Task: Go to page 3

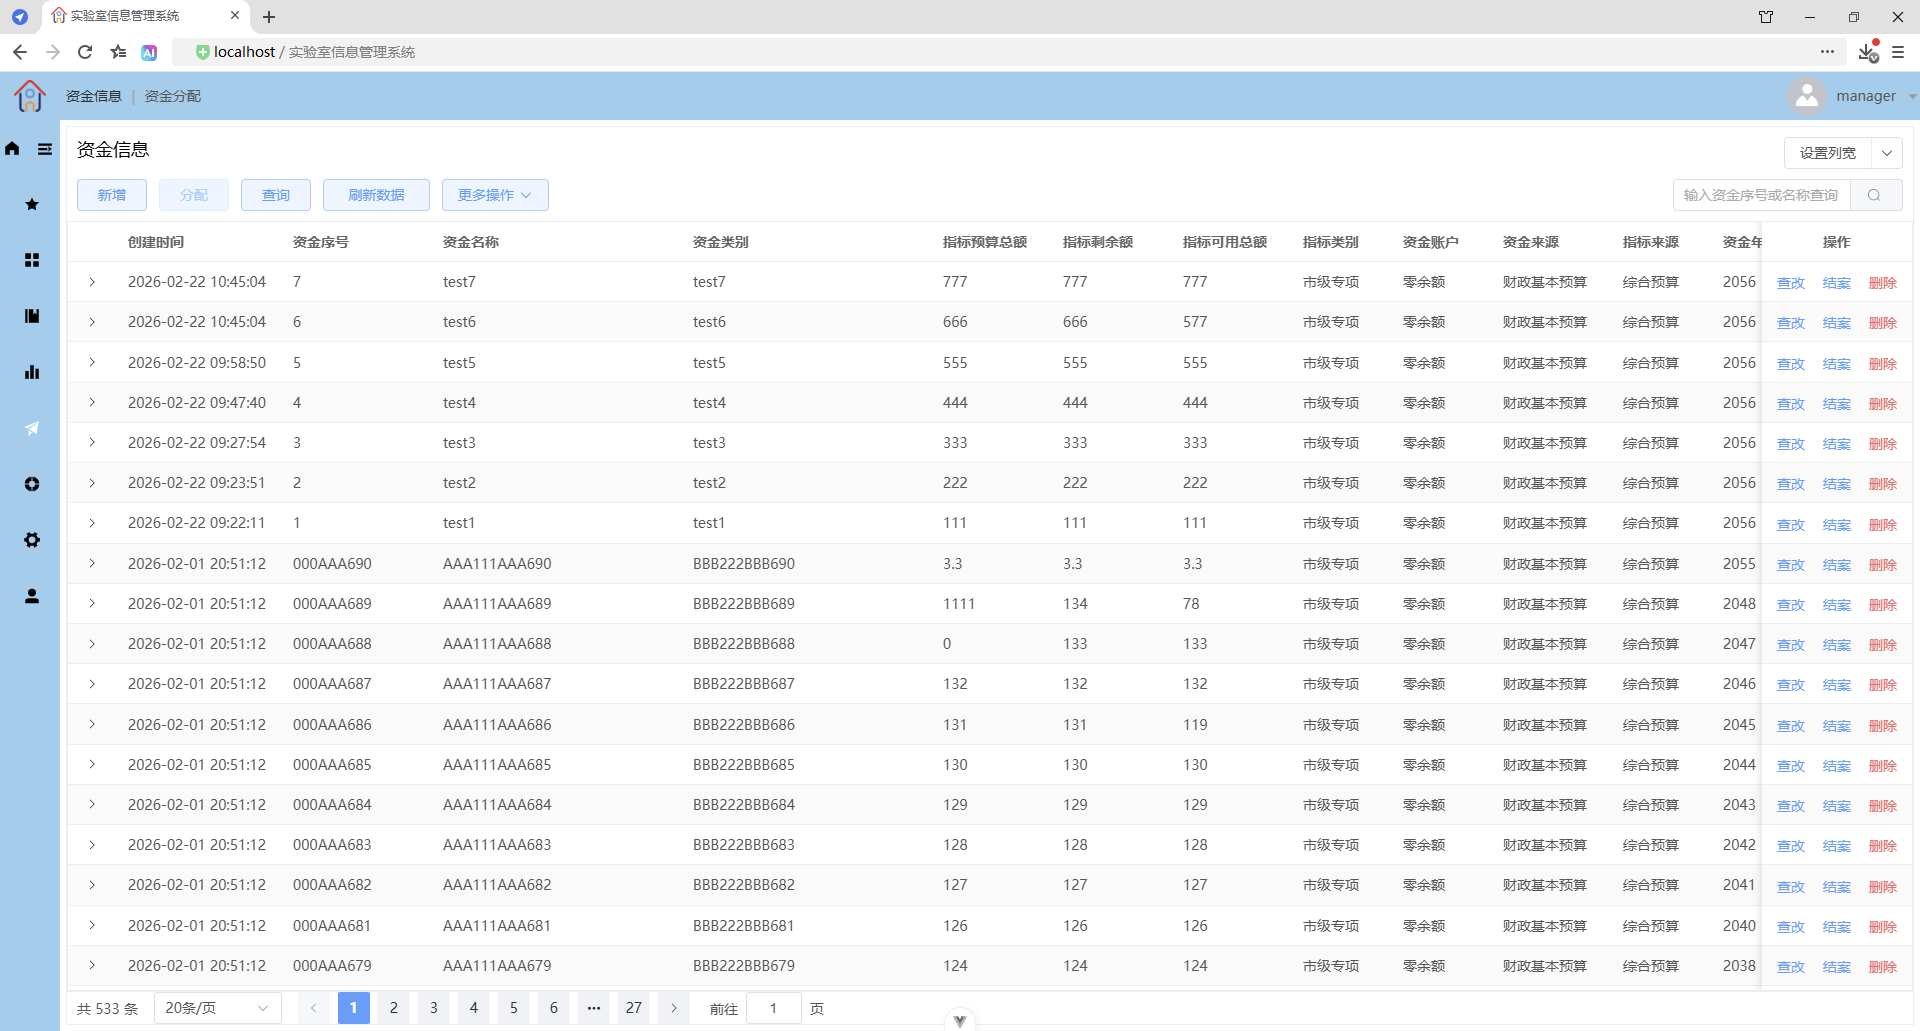Action: [x=434, y=1008]
